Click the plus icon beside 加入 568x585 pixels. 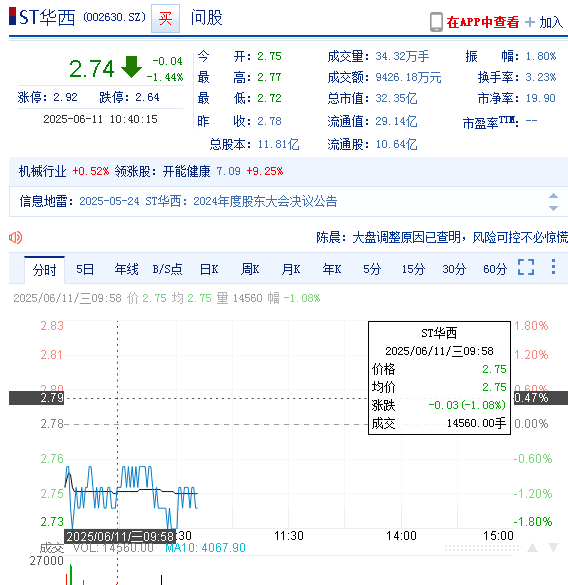tap(530, 22)
